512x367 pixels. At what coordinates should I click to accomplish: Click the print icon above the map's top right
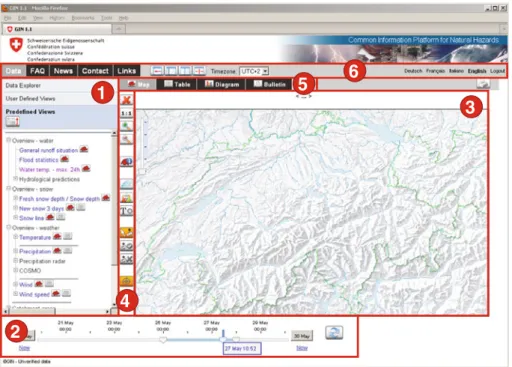coord(483,84)
